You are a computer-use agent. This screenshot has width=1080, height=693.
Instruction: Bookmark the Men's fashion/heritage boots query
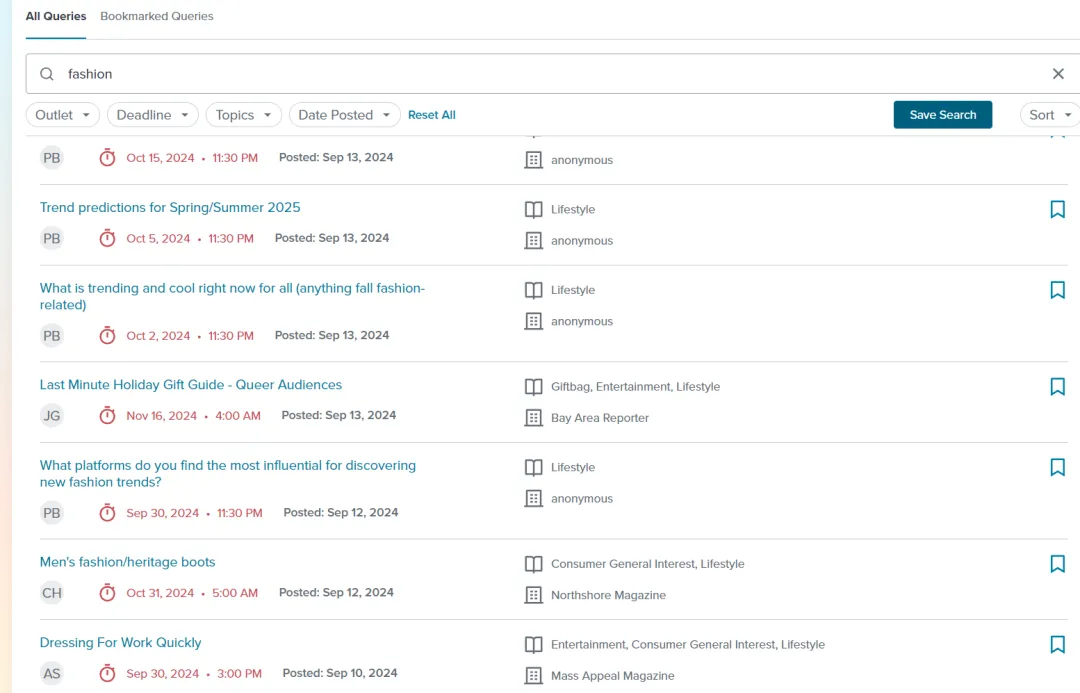click(1057, 564)
